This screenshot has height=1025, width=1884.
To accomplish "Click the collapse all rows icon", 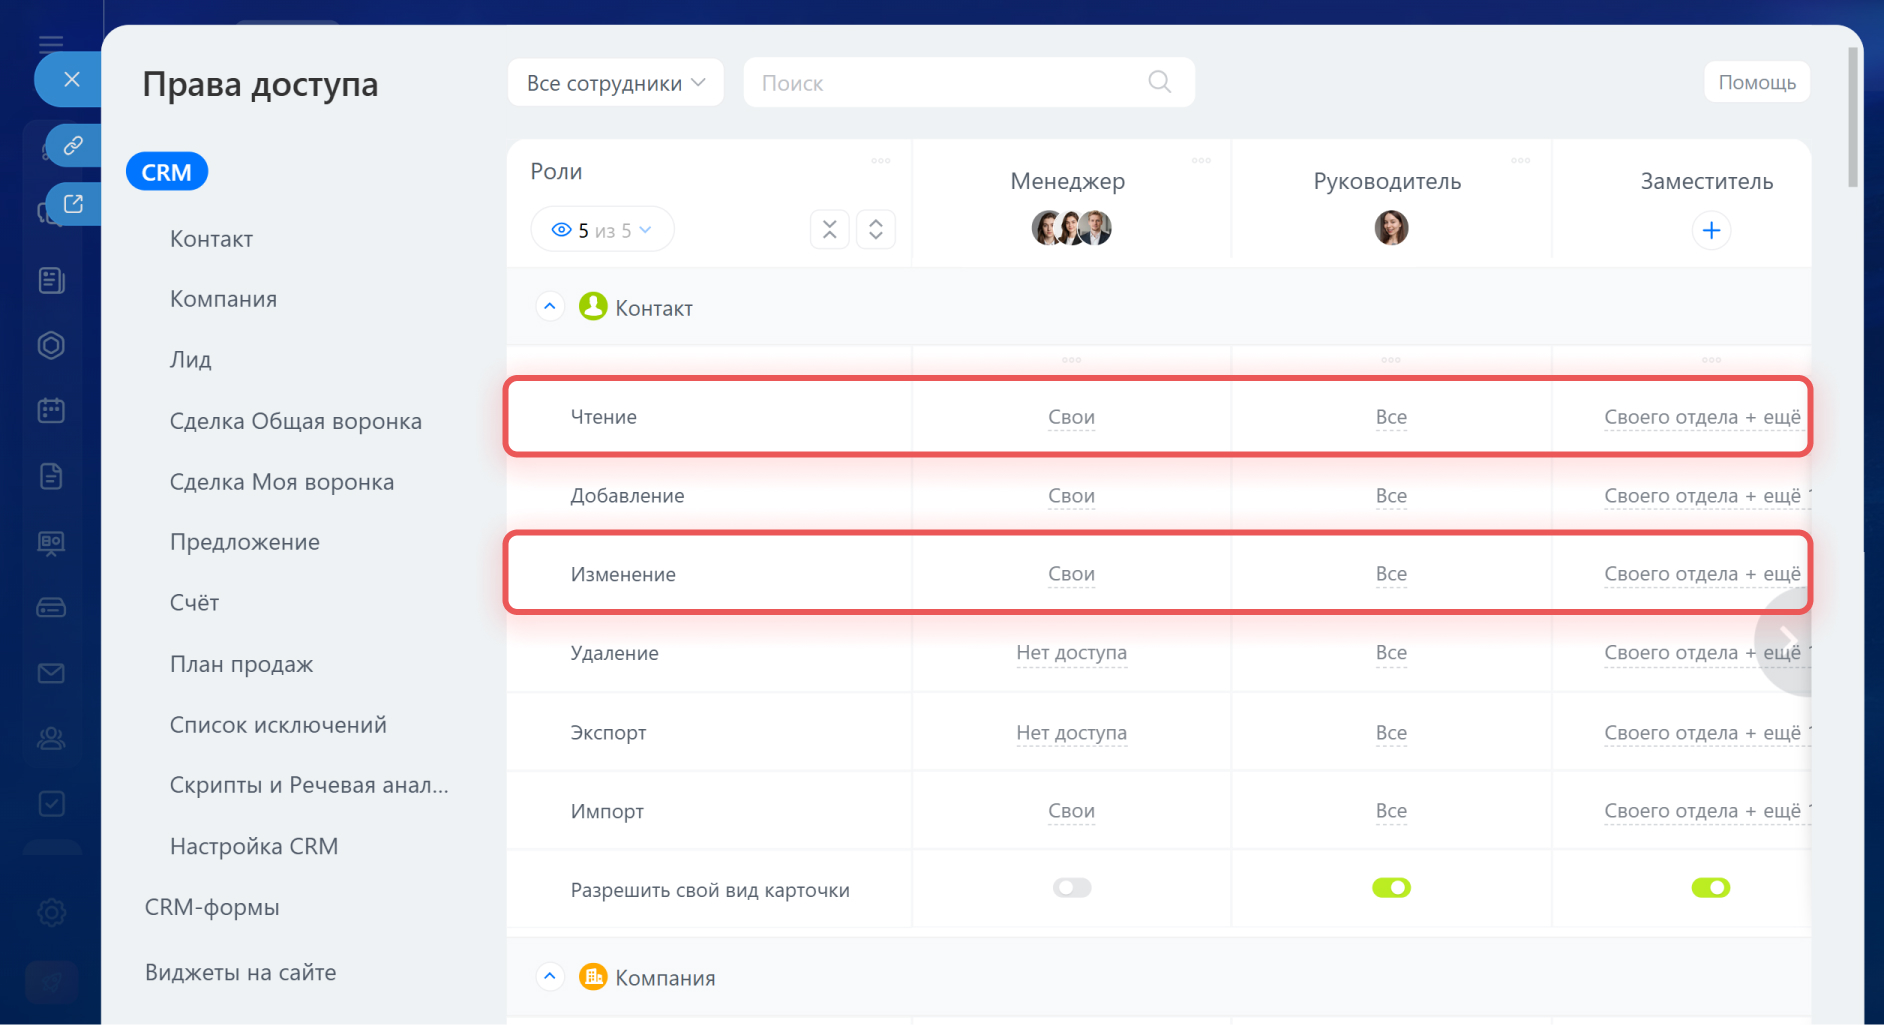I will point(829,230).
